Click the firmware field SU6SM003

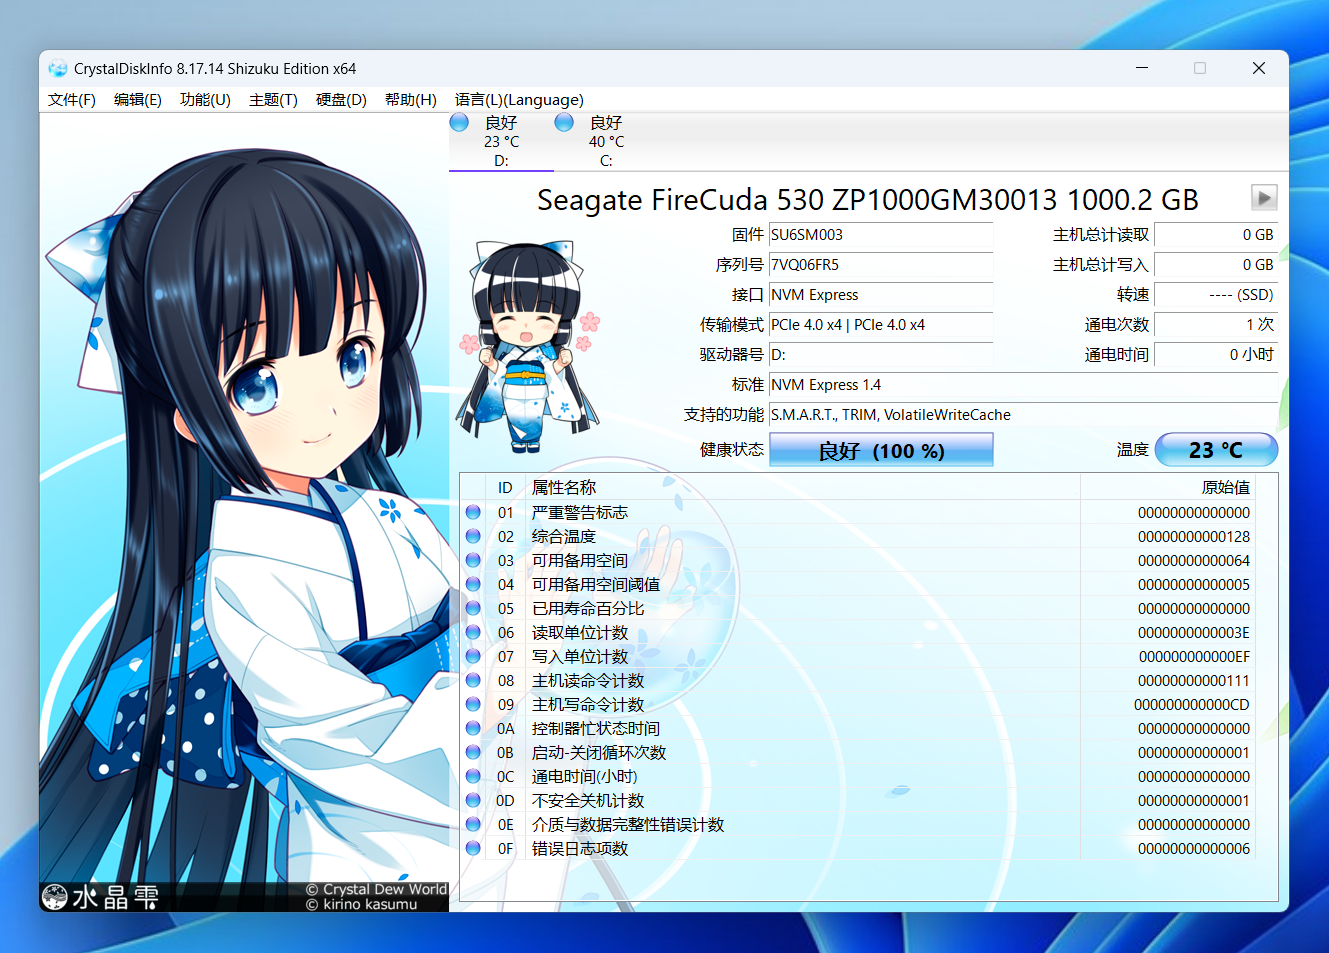(x=881, y=235)
